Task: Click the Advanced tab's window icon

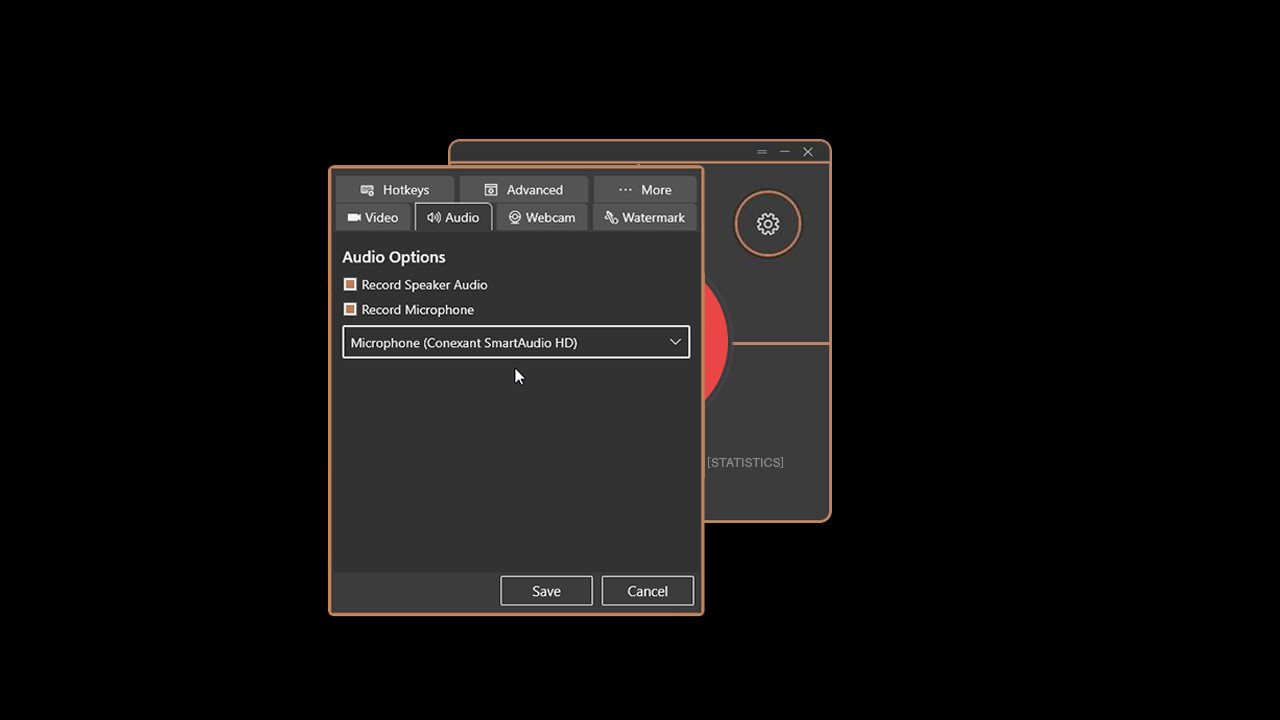Action: 491,190
